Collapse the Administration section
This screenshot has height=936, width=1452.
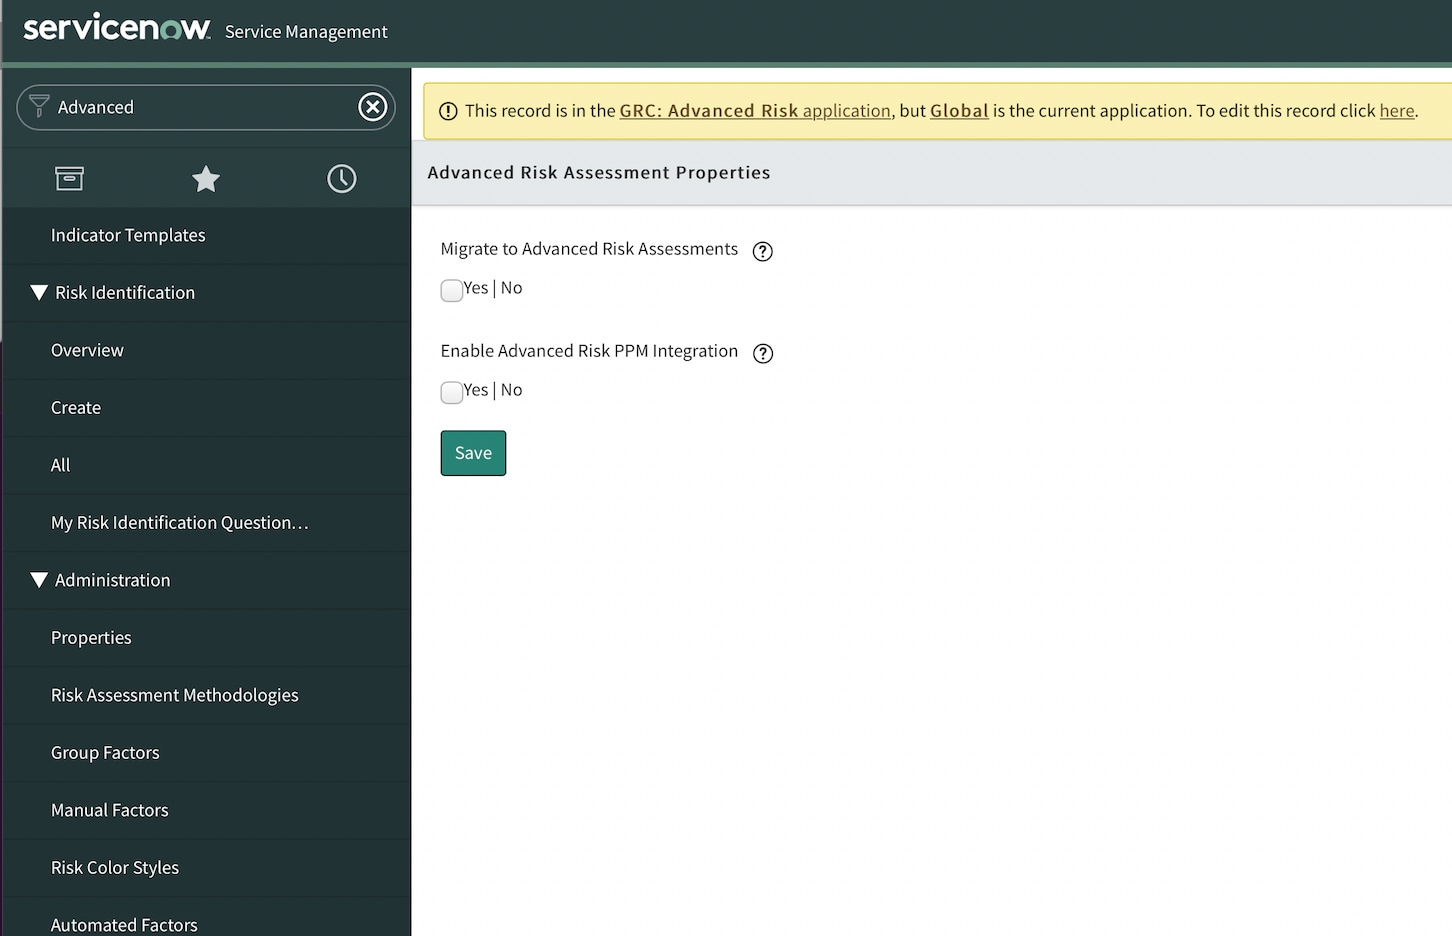[39, 580]
